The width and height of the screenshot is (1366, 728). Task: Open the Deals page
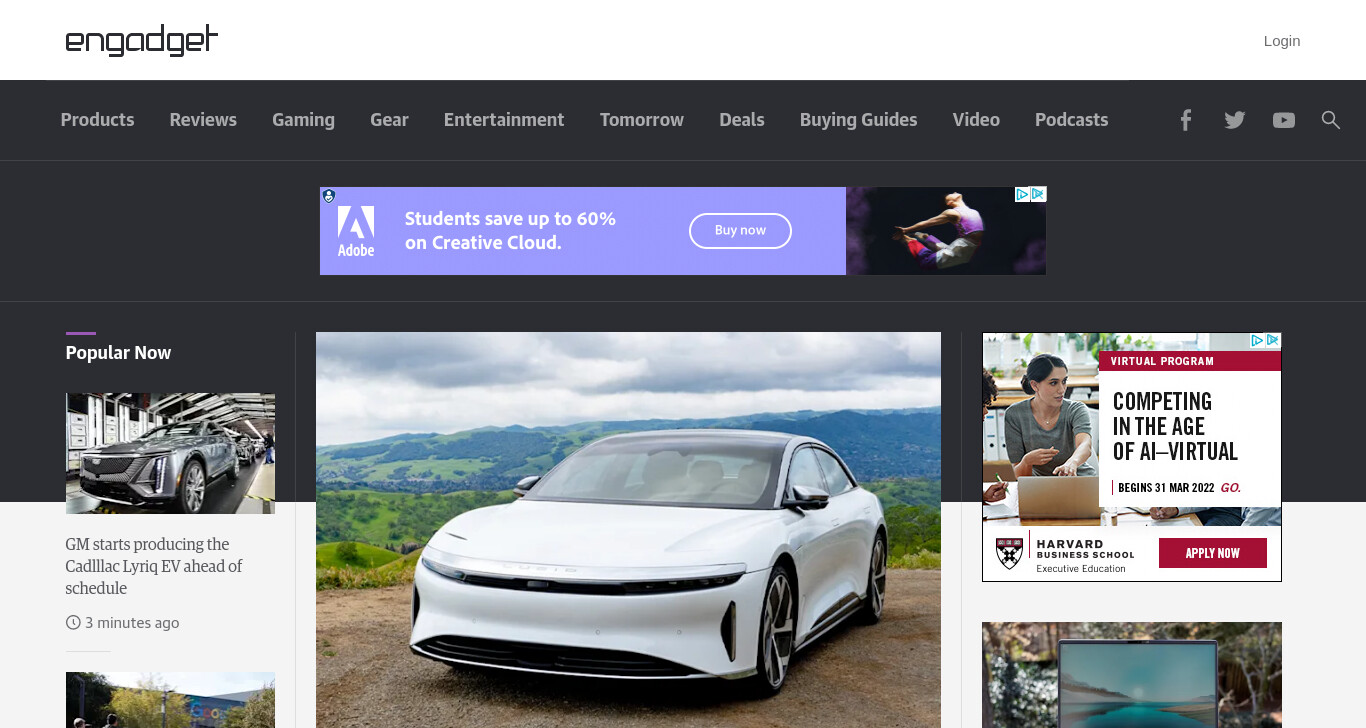point(741,120)
